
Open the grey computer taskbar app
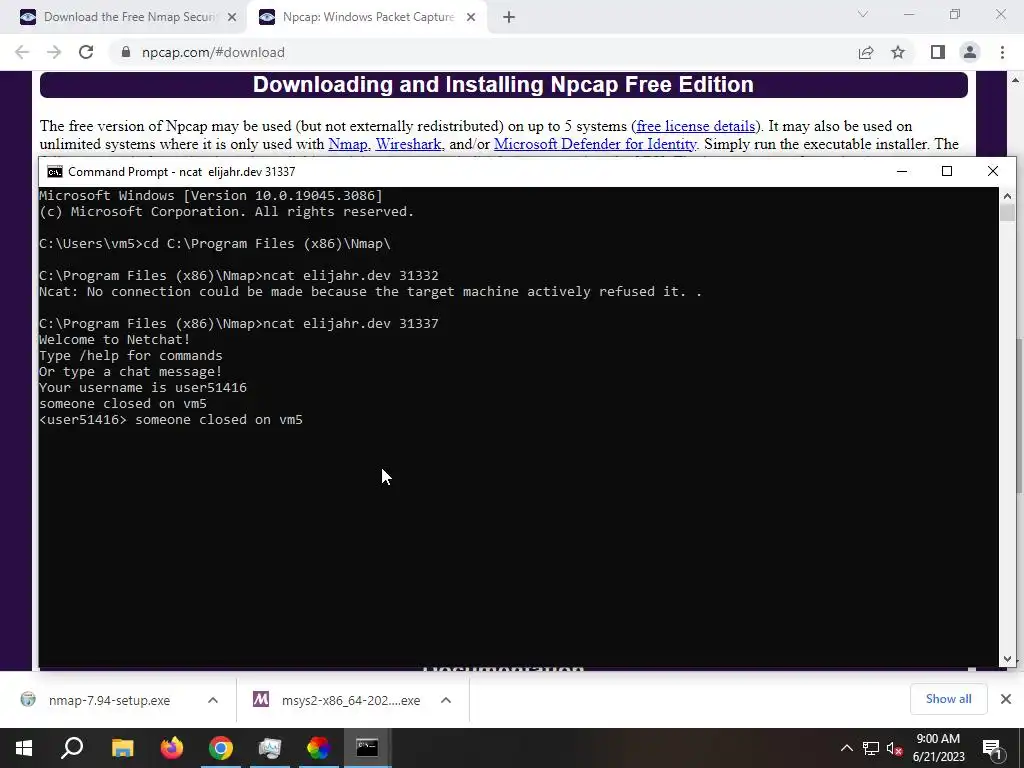point(270,748)
